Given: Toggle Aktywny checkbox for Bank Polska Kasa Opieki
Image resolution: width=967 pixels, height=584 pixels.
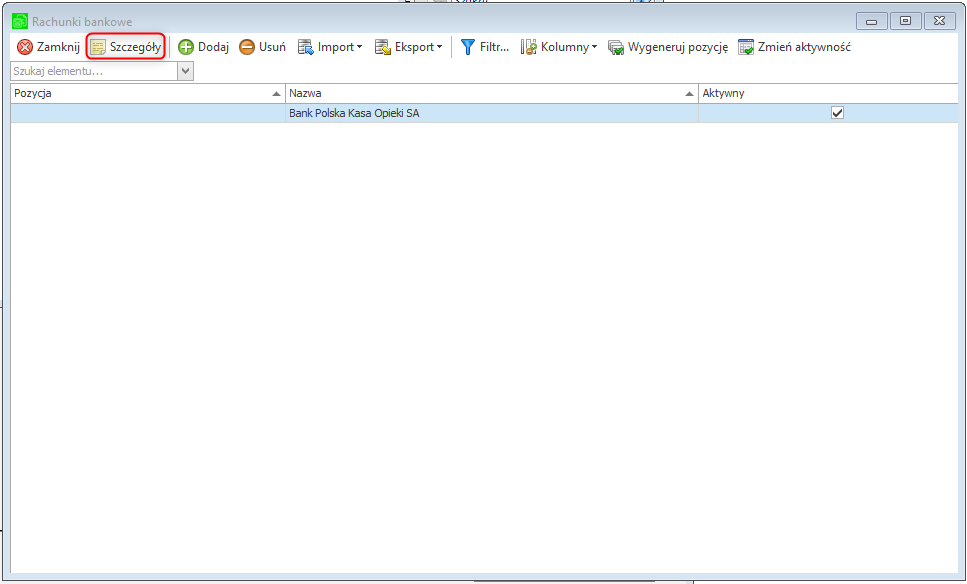Looking at the screenshot, I should pos(837,113).
